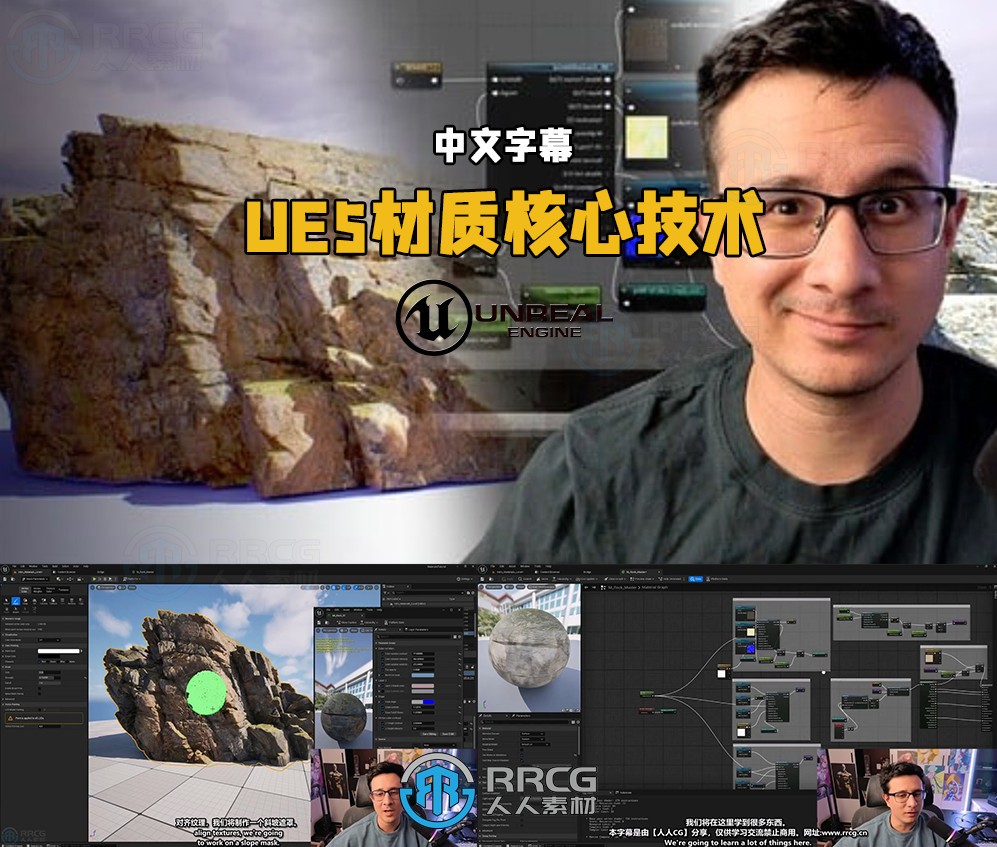Click the brush Strength slider field

coord(50,677)
